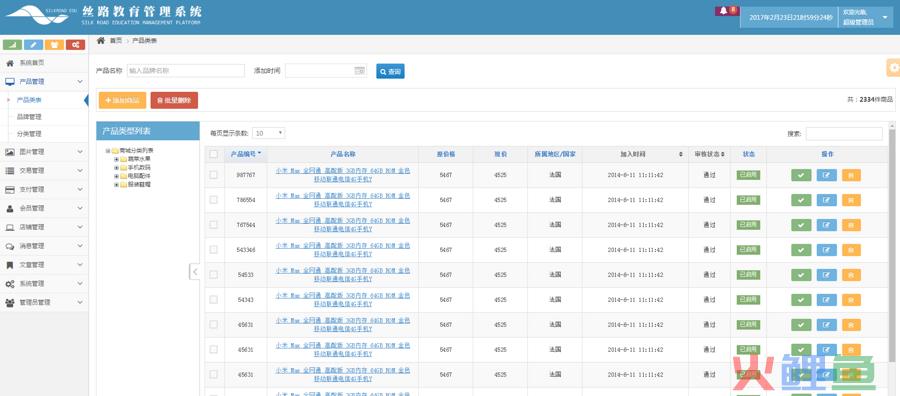Image resolution: width=900 pixels, height=396 pixels.
Task: Sort by 产品编号 column header
Action: 246,154
